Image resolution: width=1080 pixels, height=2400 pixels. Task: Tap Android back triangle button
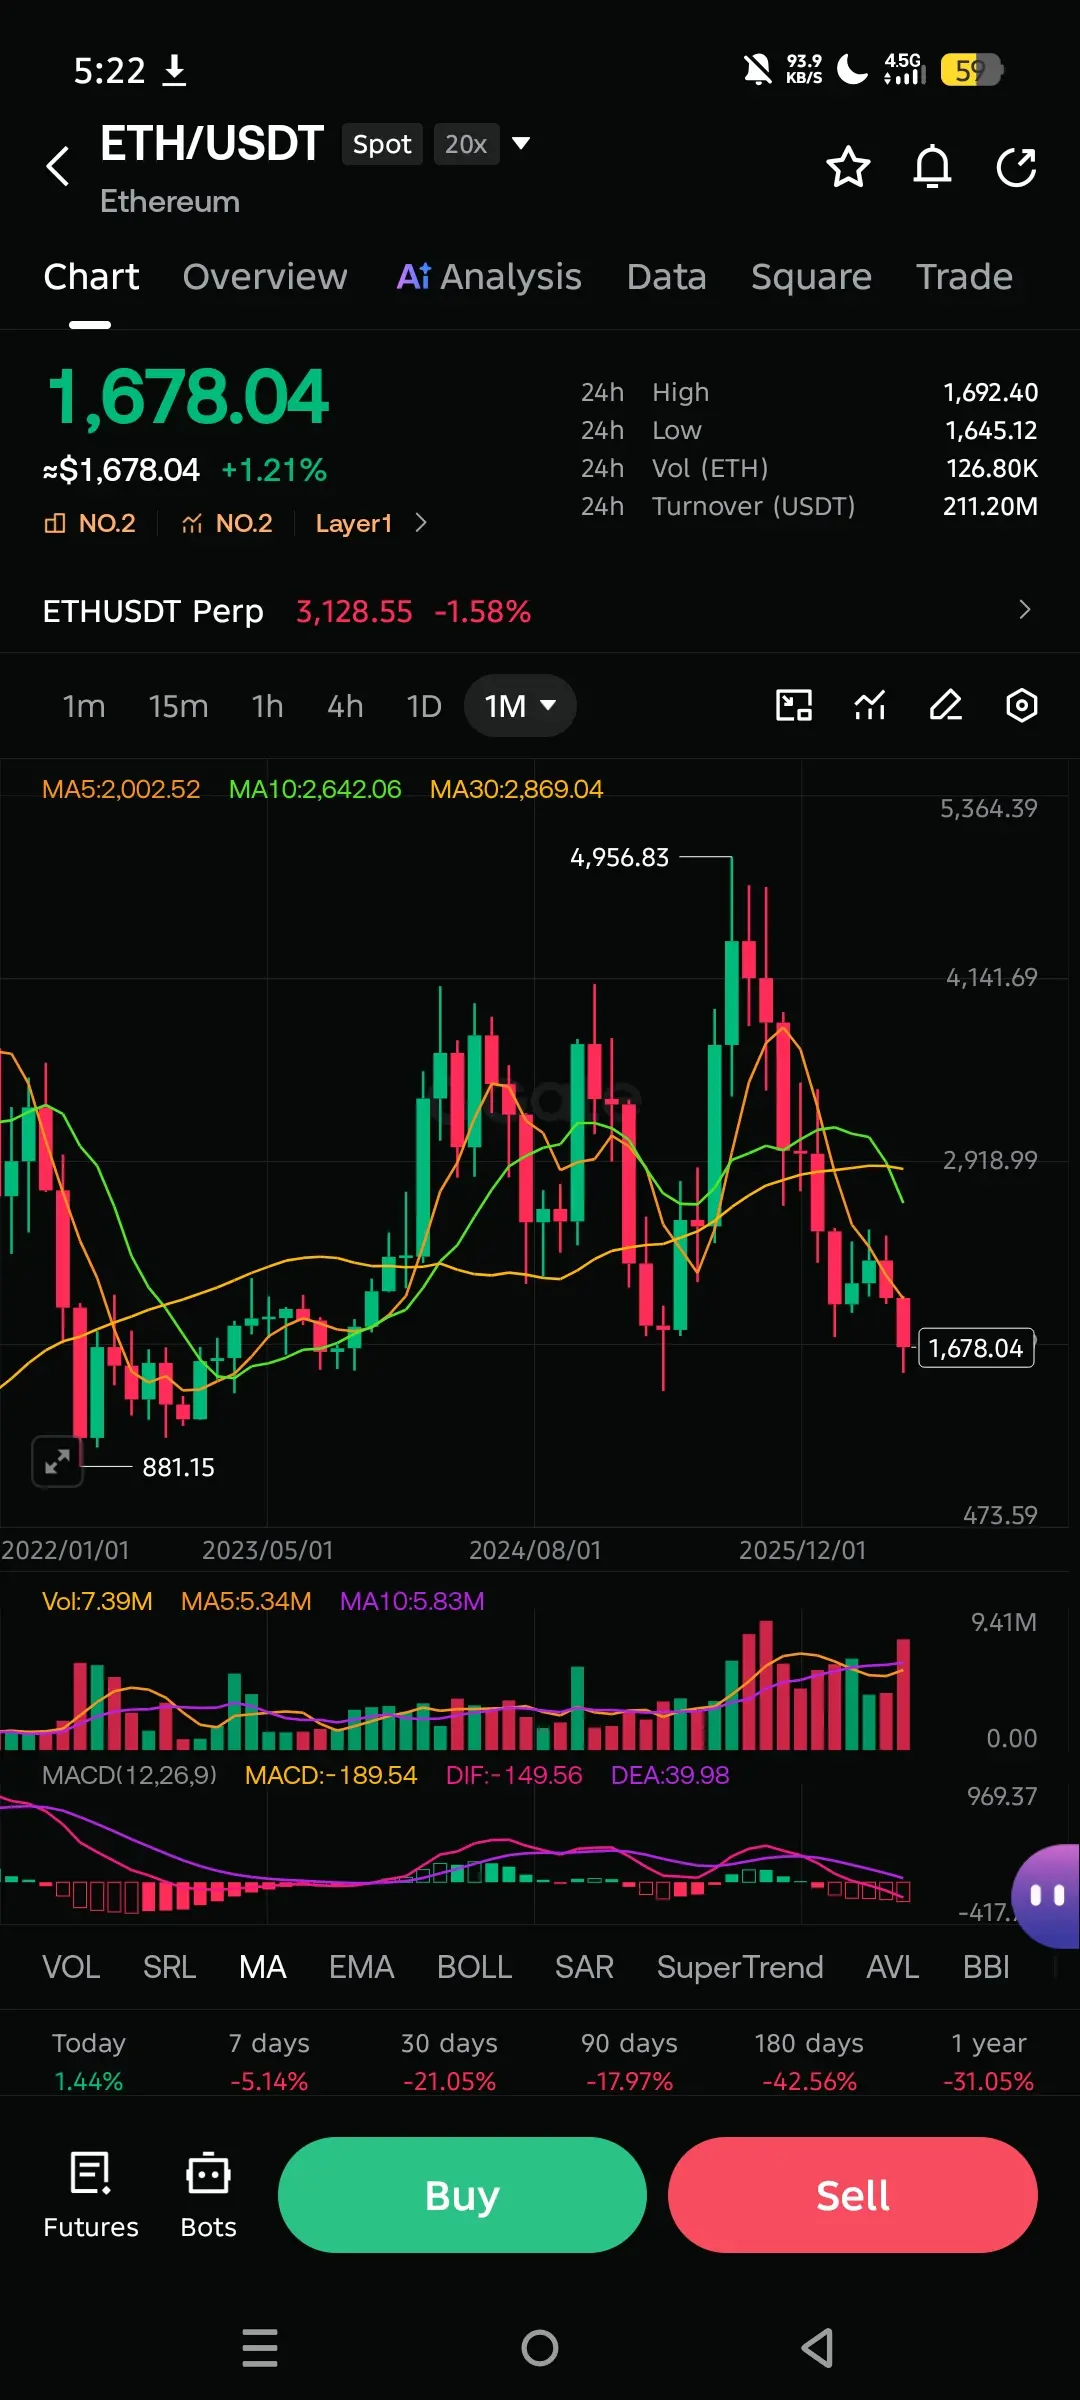pos(818,2347)
